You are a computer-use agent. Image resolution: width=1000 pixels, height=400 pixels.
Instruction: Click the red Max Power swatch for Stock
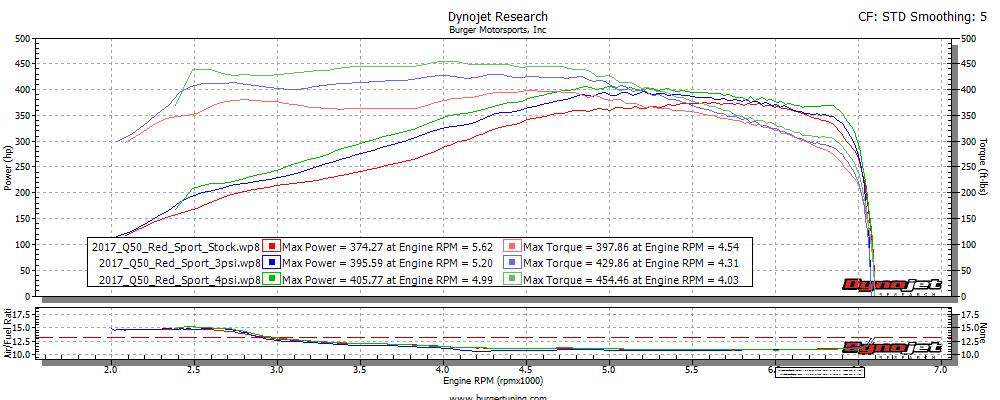tap(272, 246)
